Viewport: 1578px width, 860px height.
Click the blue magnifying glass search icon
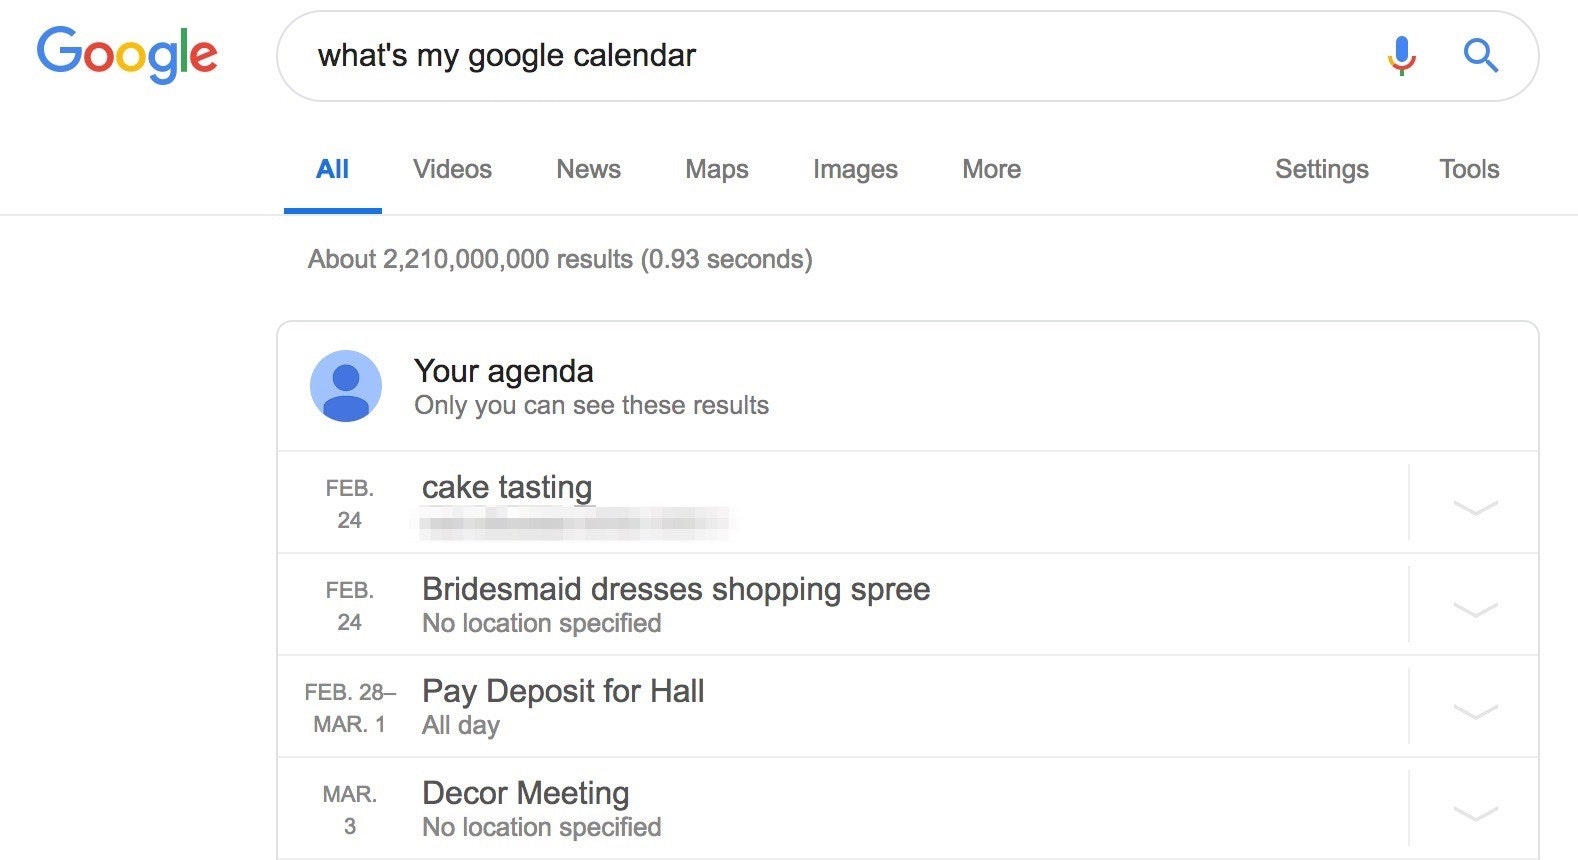click(x=1480, y=55)
